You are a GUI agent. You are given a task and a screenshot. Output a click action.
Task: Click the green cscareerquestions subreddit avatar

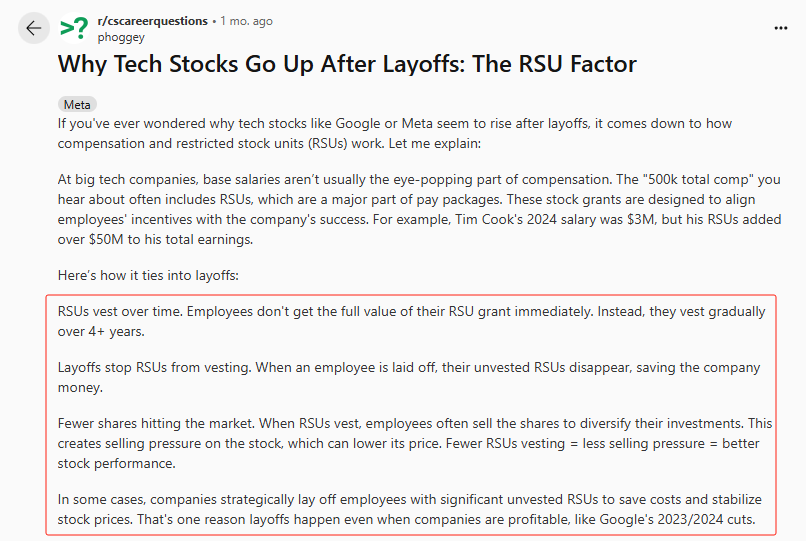74,28
